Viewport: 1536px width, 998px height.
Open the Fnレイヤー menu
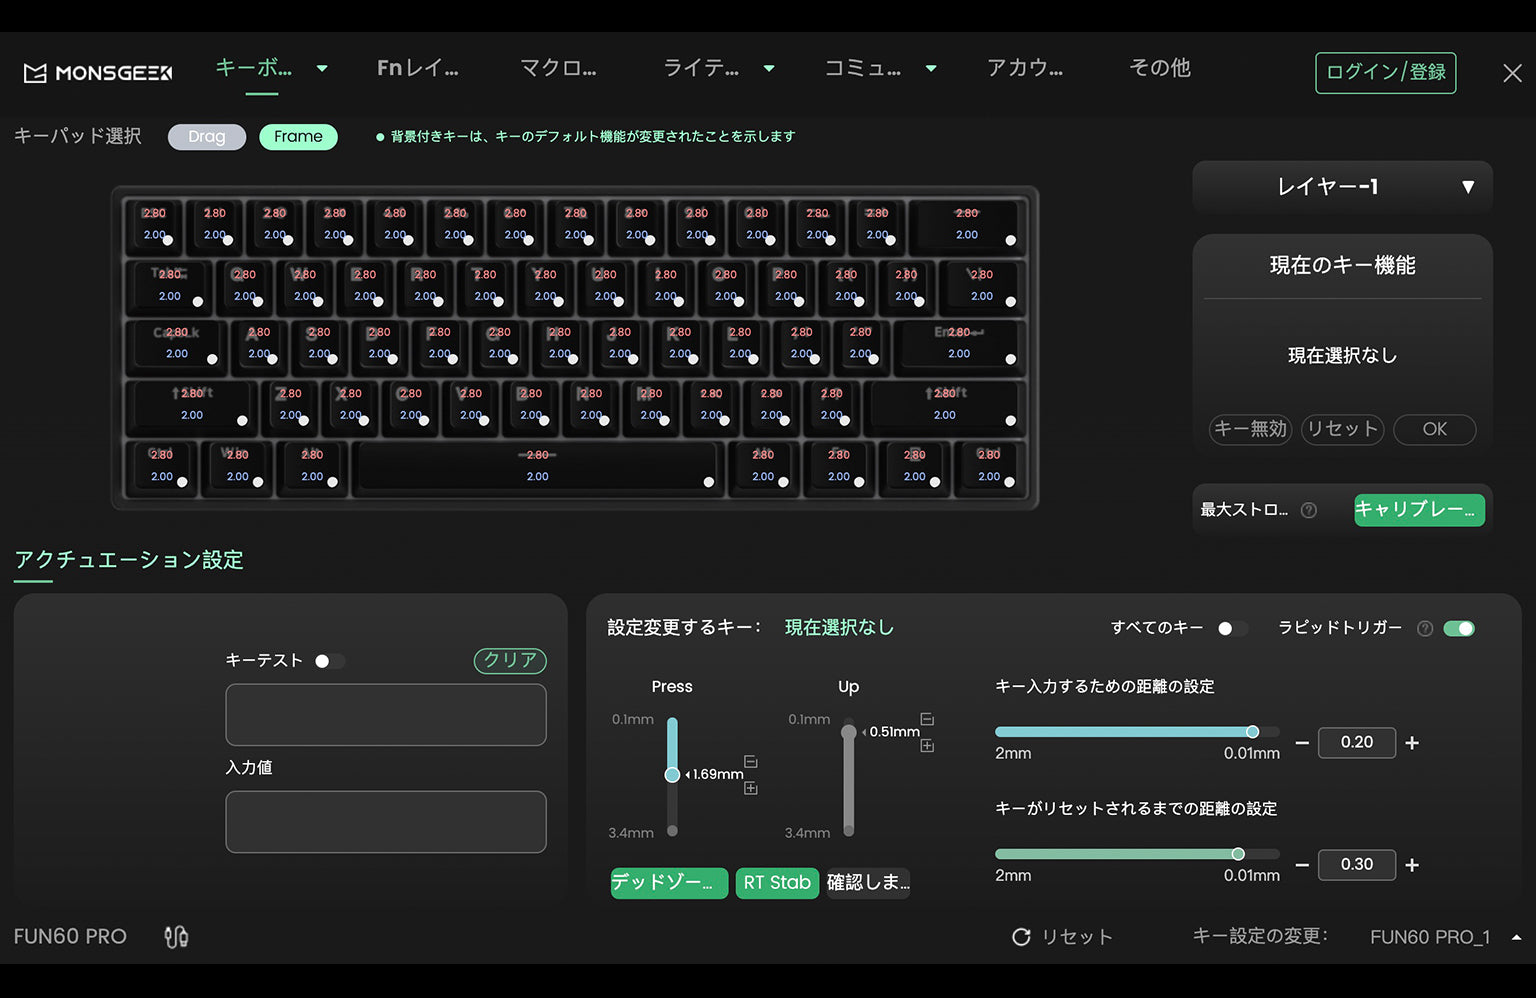[x=417, y=68]
